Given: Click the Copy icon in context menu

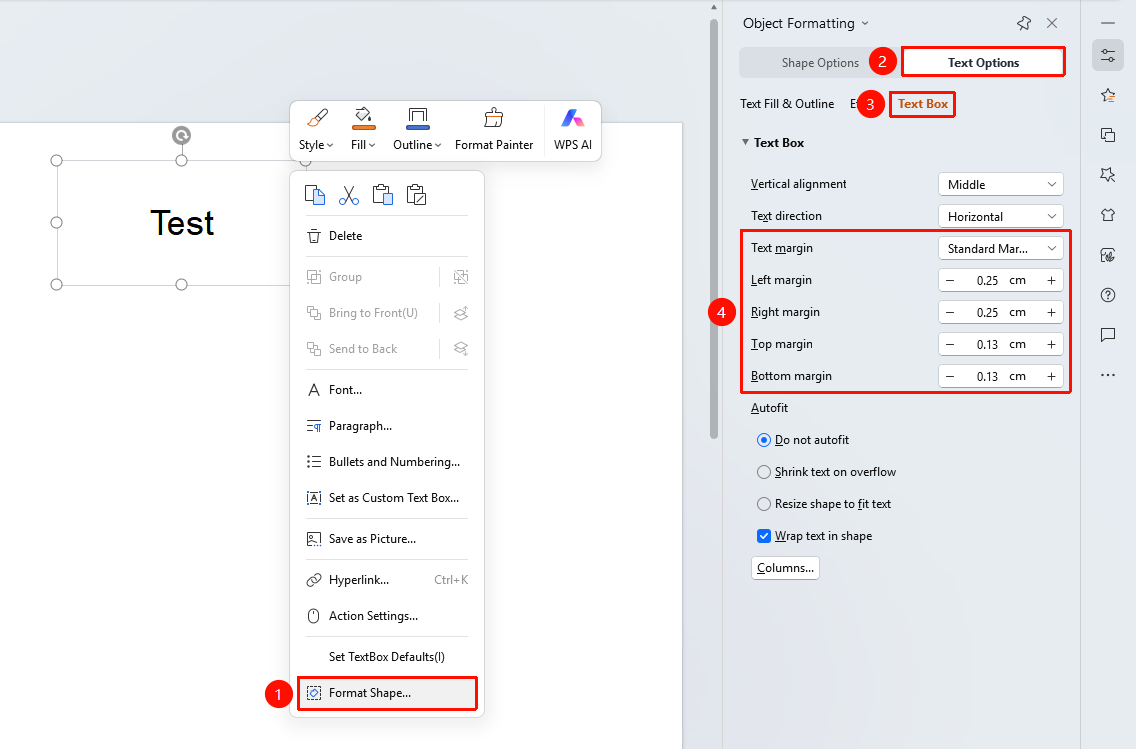Looking at the screenshot, I should click(314, 195).
